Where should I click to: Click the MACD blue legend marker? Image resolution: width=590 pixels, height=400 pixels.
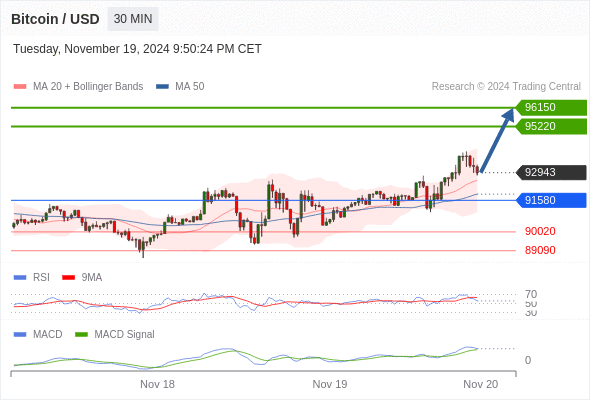tap(20, 335)
